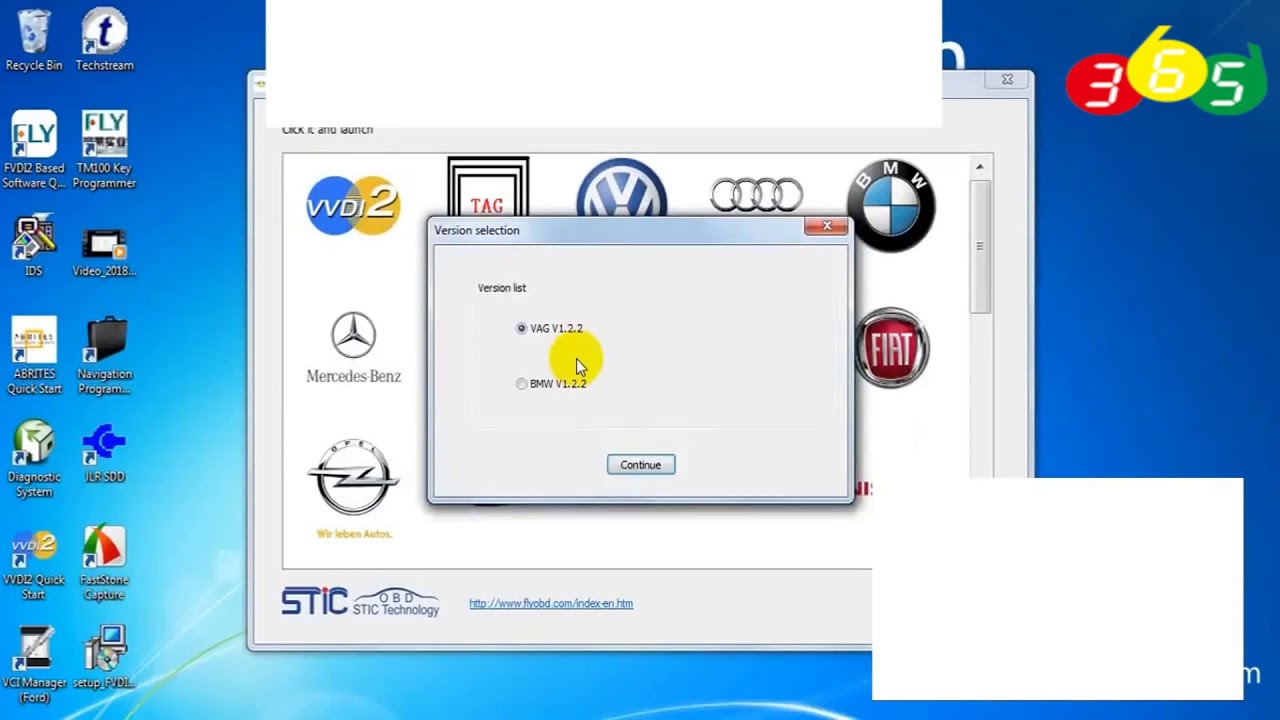Click the STIC Technology logo
This screenshot has height=720, width=1280.
(360, 601)
